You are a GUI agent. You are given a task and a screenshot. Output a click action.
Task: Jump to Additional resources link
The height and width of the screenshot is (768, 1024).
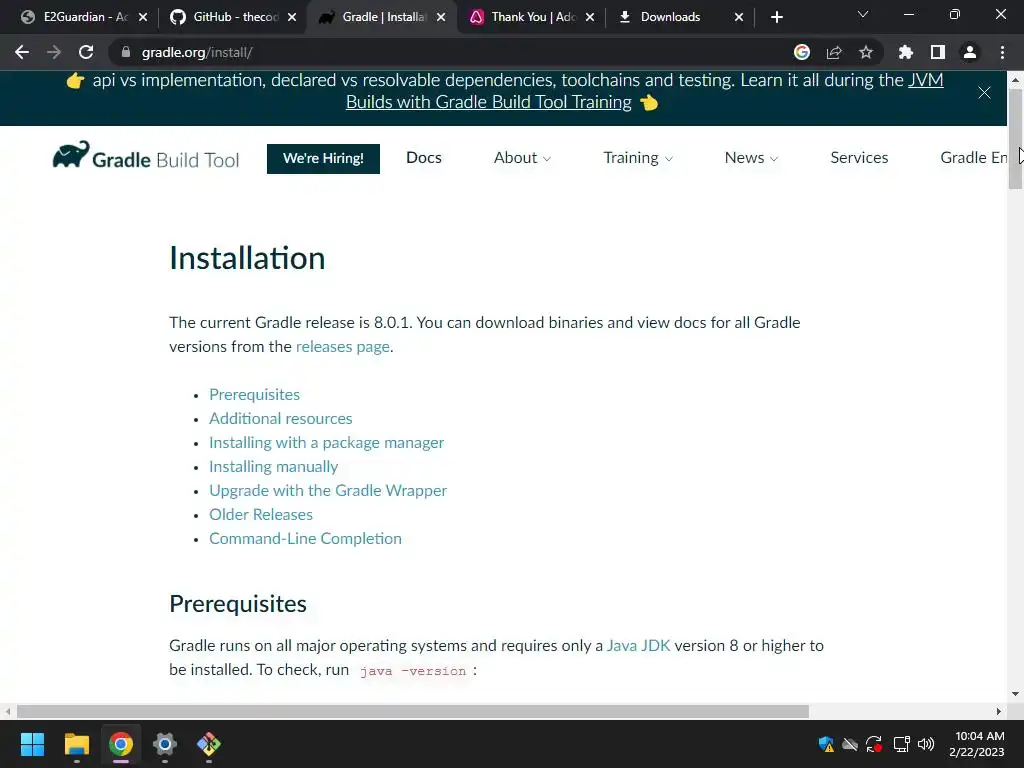coord(280,419)
